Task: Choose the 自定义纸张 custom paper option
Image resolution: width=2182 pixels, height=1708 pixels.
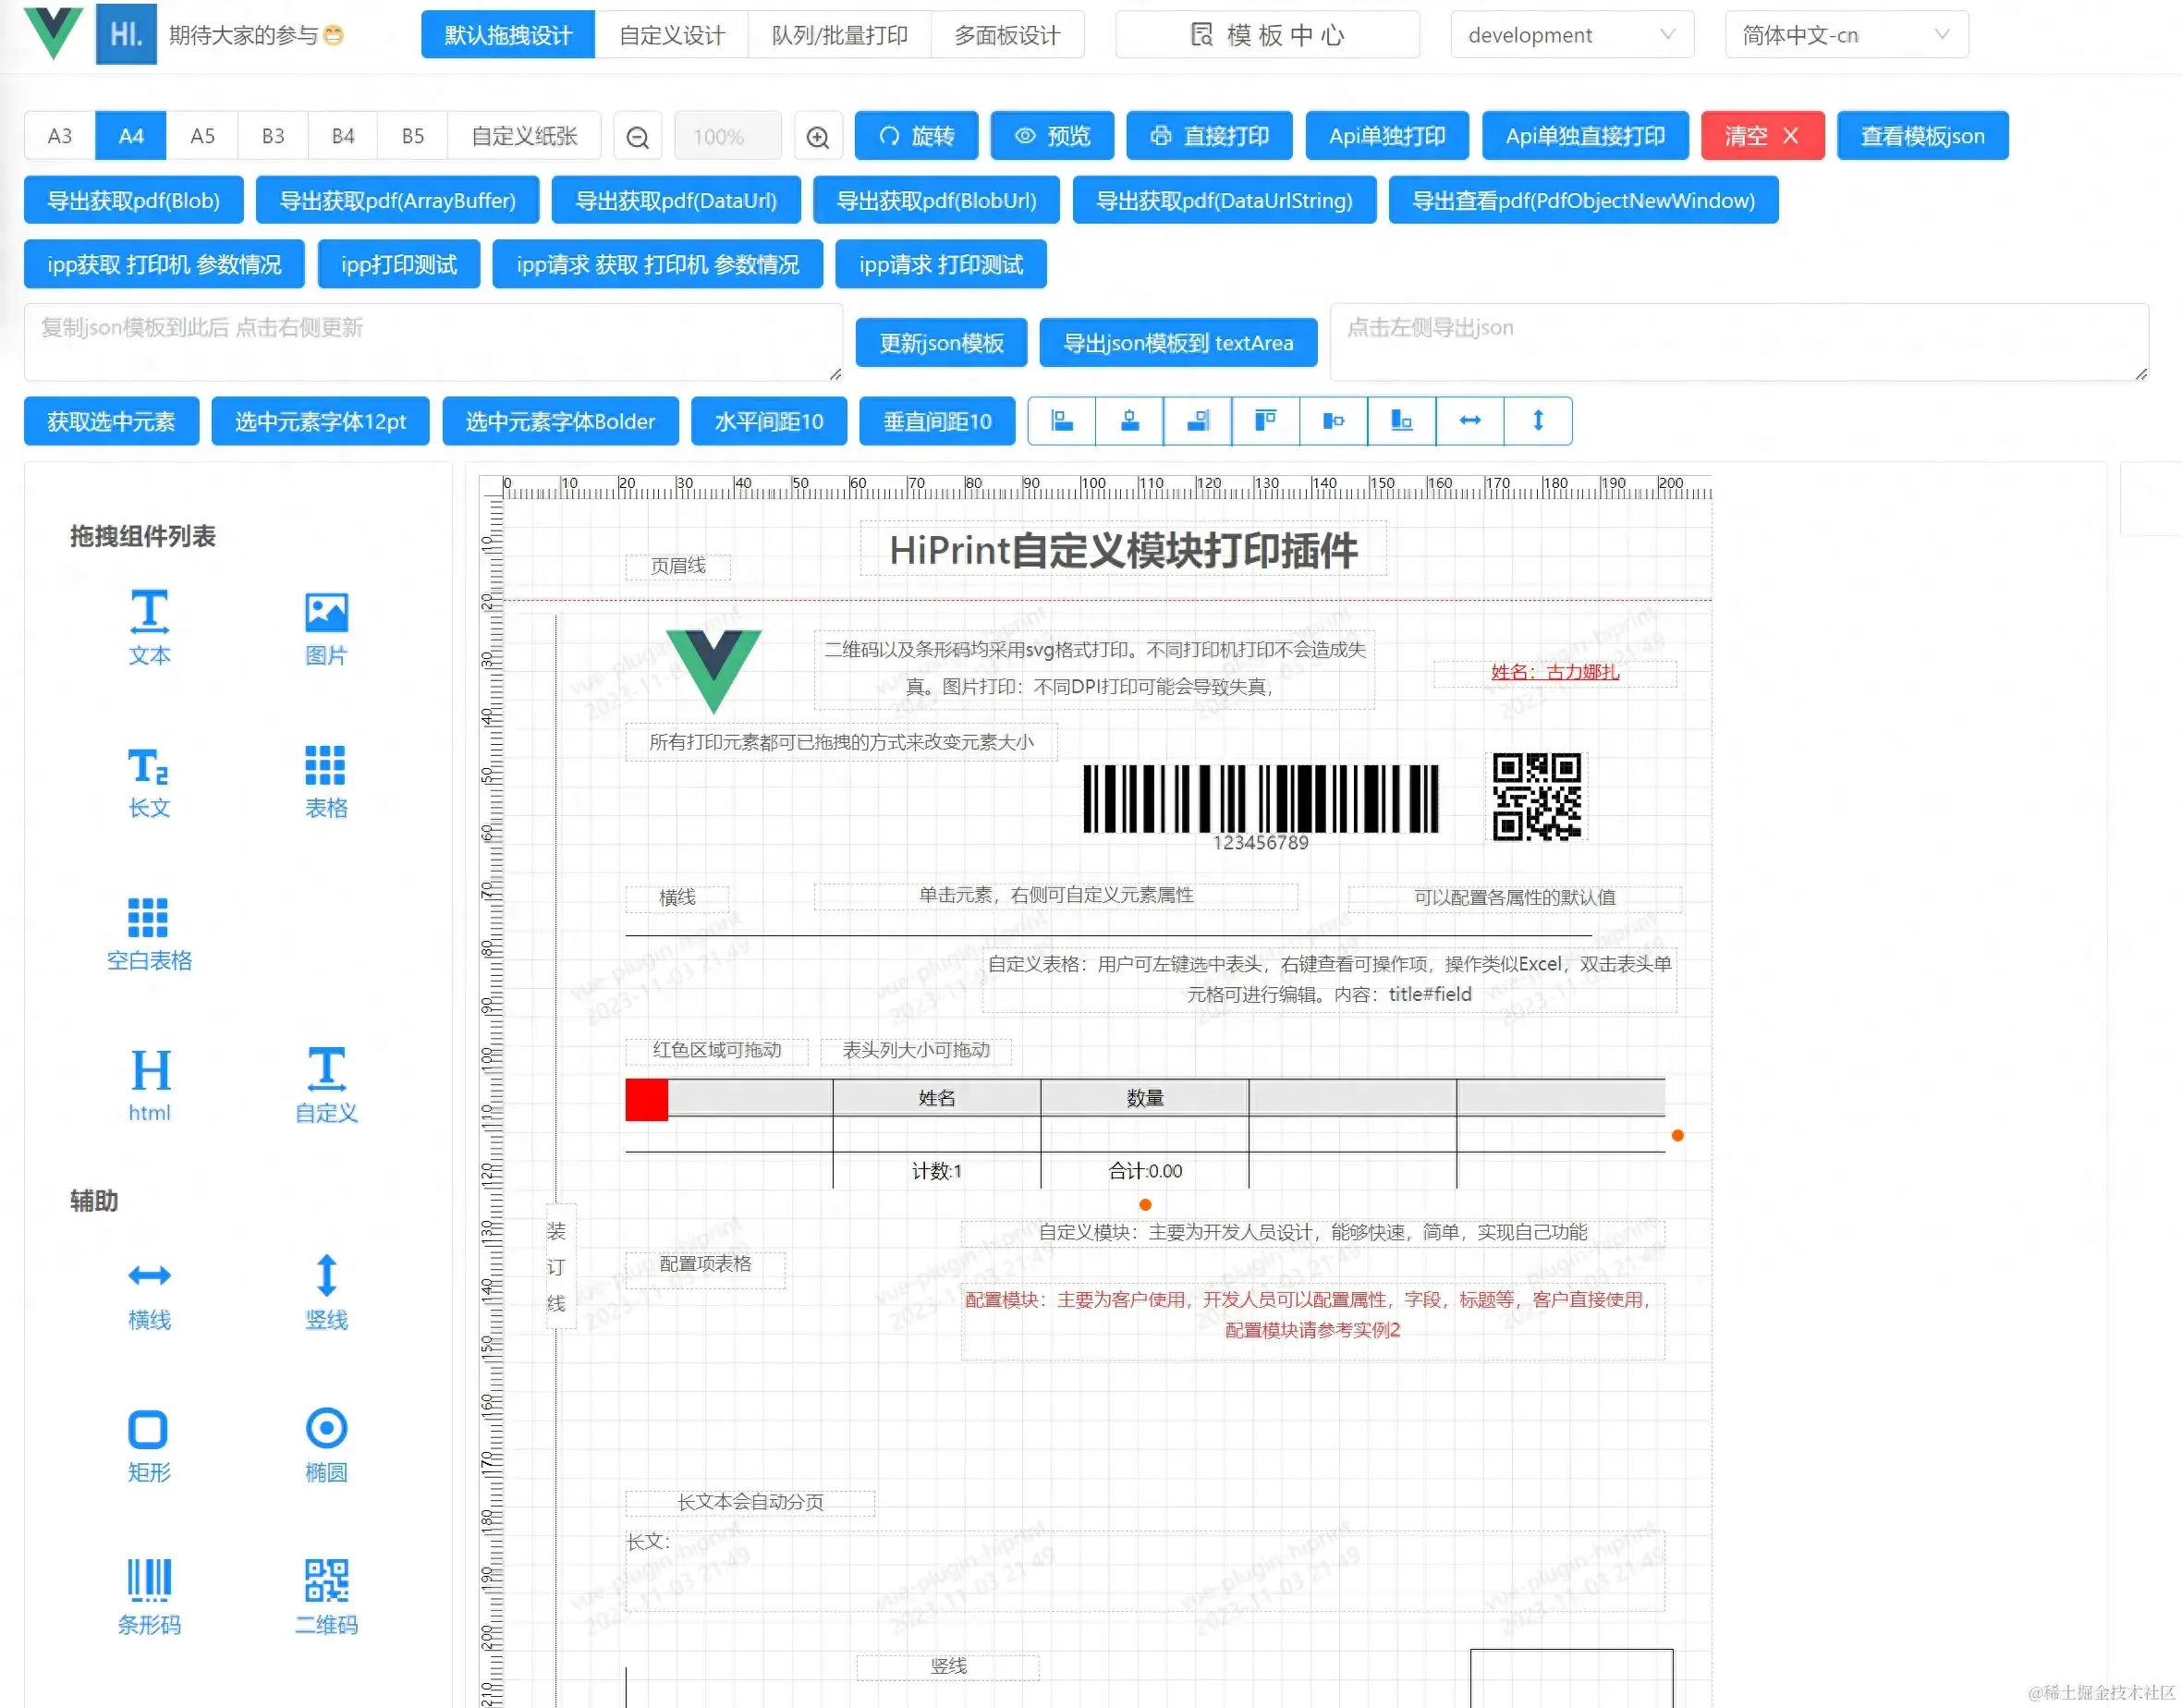Action: pos(524,136)
